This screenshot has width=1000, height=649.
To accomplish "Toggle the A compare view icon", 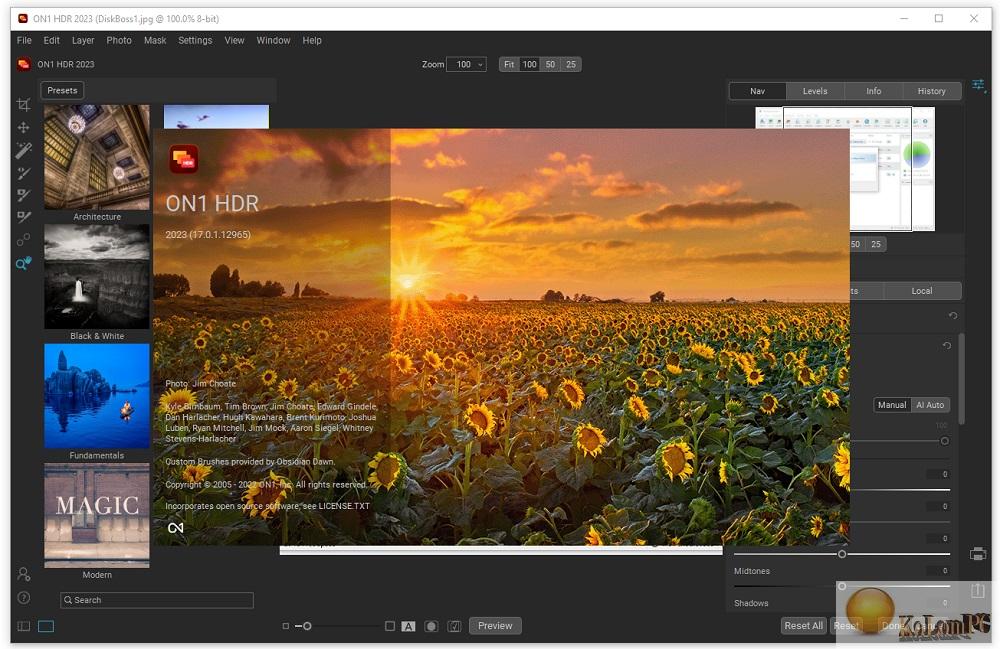I will point(408,626).
